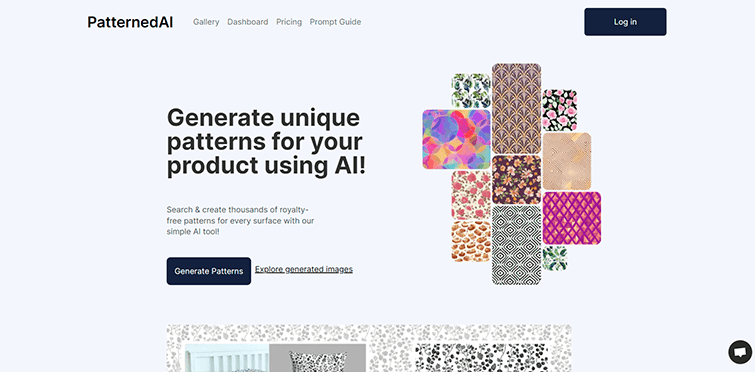Select the pink roses on black thumbnail
The width and height of the screenshot is (755, 372).
(560, 110)
